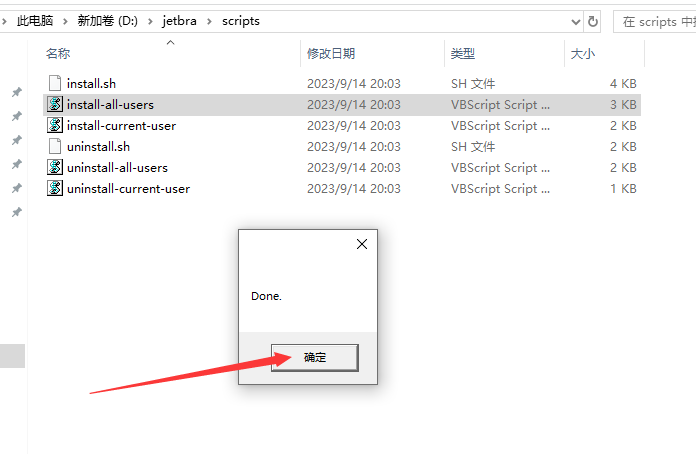696x454 pixels.
Task: Click the SH 文件 type of install.sh
Action: click(x=473, y=83)
